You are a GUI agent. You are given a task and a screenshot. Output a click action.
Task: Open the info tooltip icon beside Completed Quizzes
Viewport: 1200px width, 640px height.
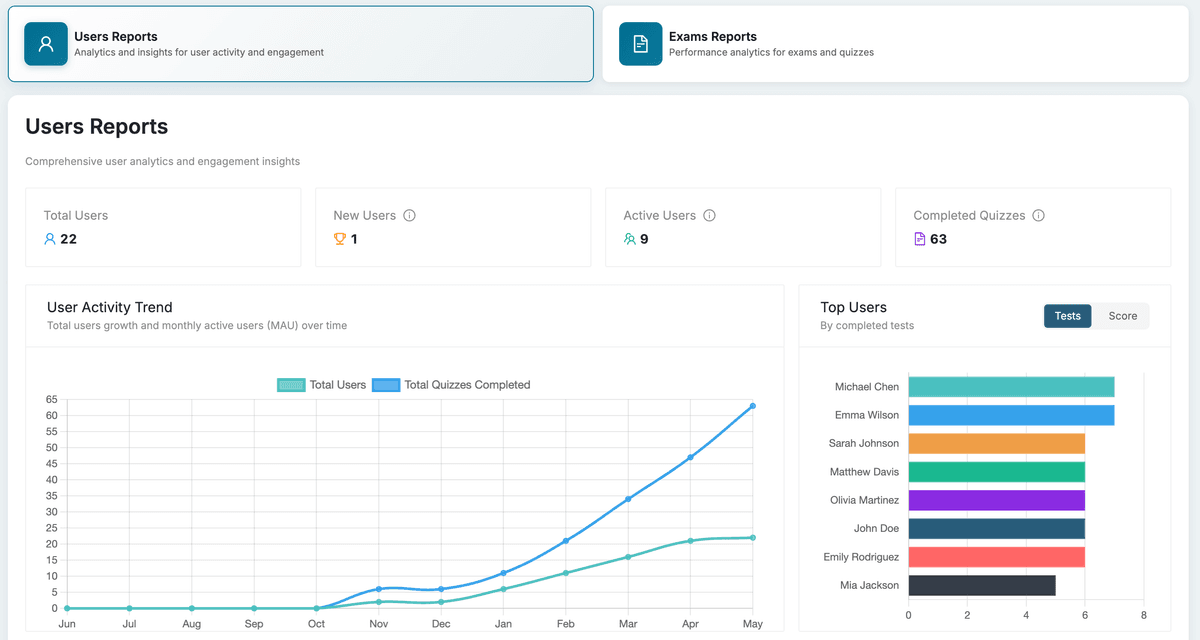pyautogui.click(x=1038, y=214)
